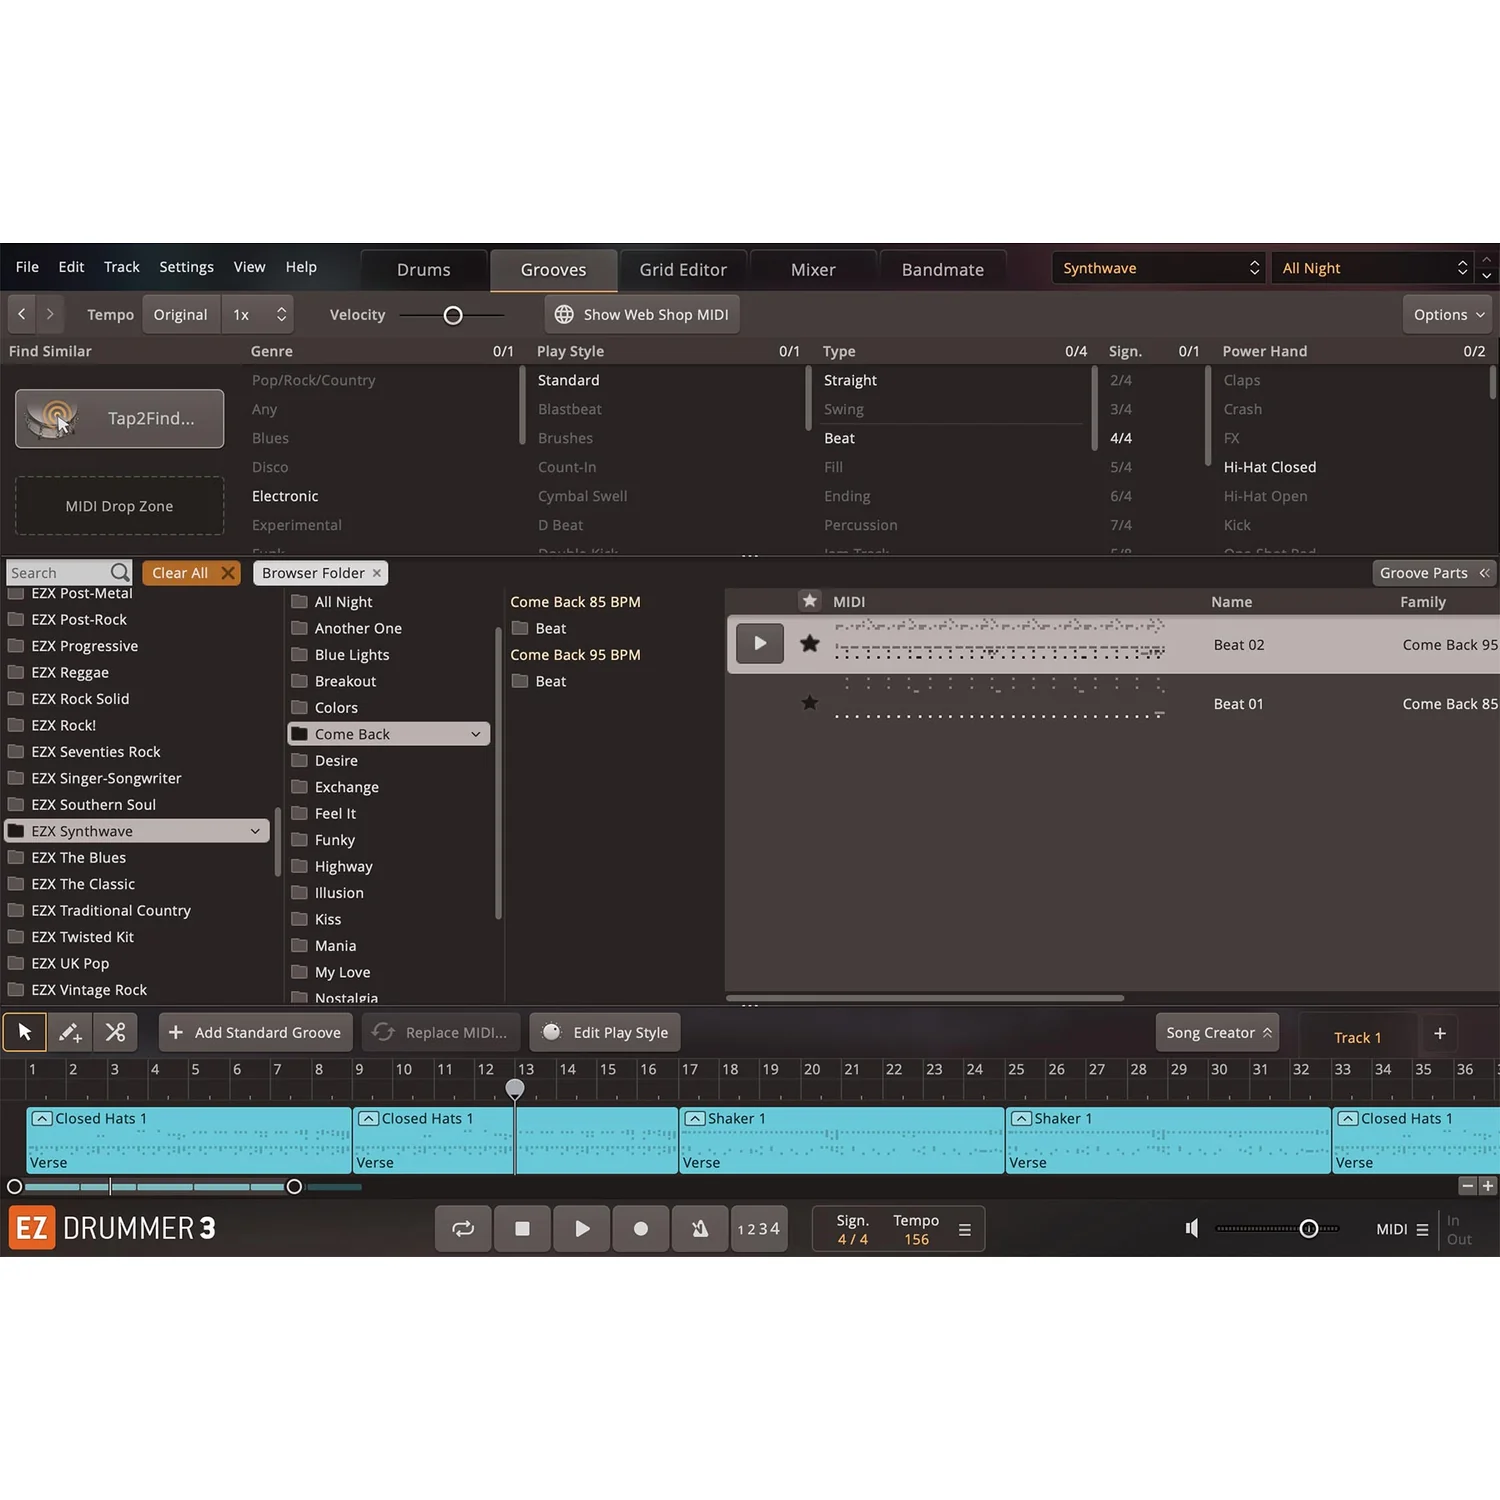Switch to the Drums tab
Image resolution: width=1500 pixels, height=1500 pixels.
coord(424,270)
